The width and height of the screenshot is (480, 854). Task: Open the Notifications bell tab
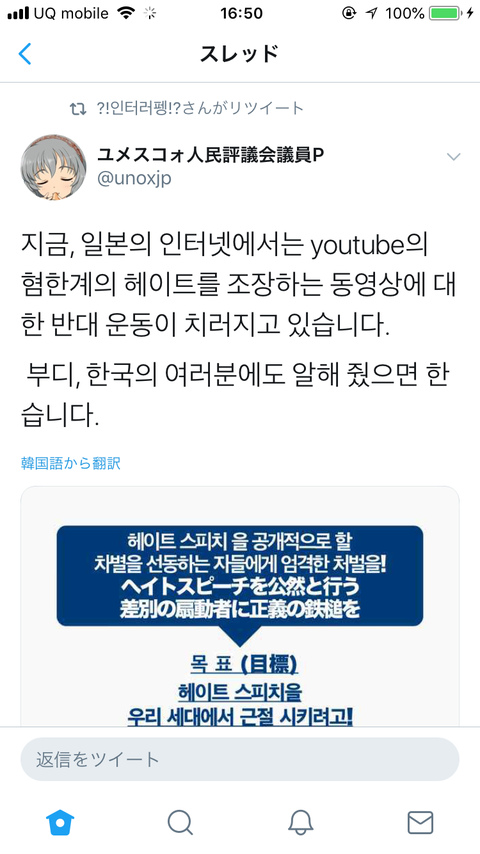coord(300,822)
